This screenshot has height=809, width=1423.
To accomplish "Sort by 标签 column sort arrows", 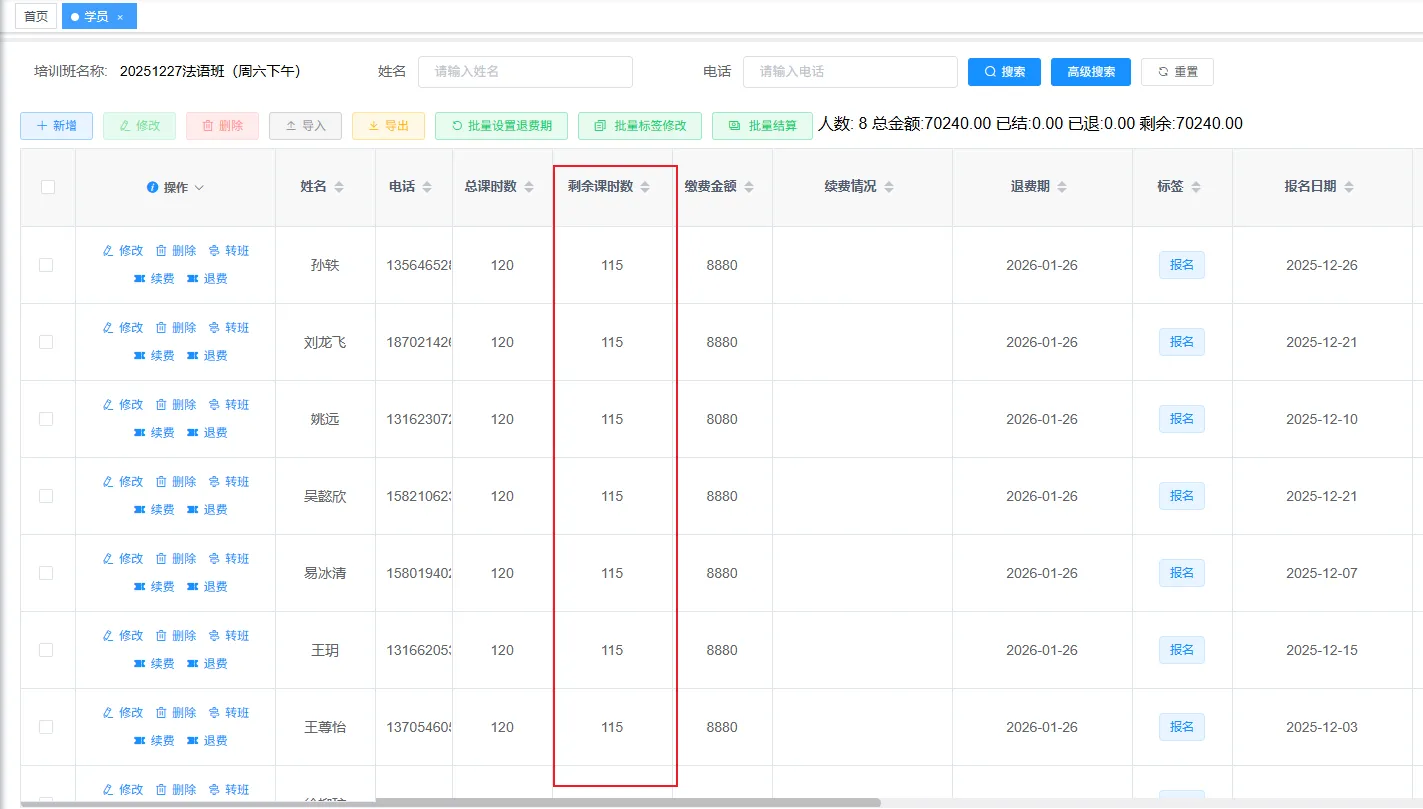I will (x=1196, y=187).
